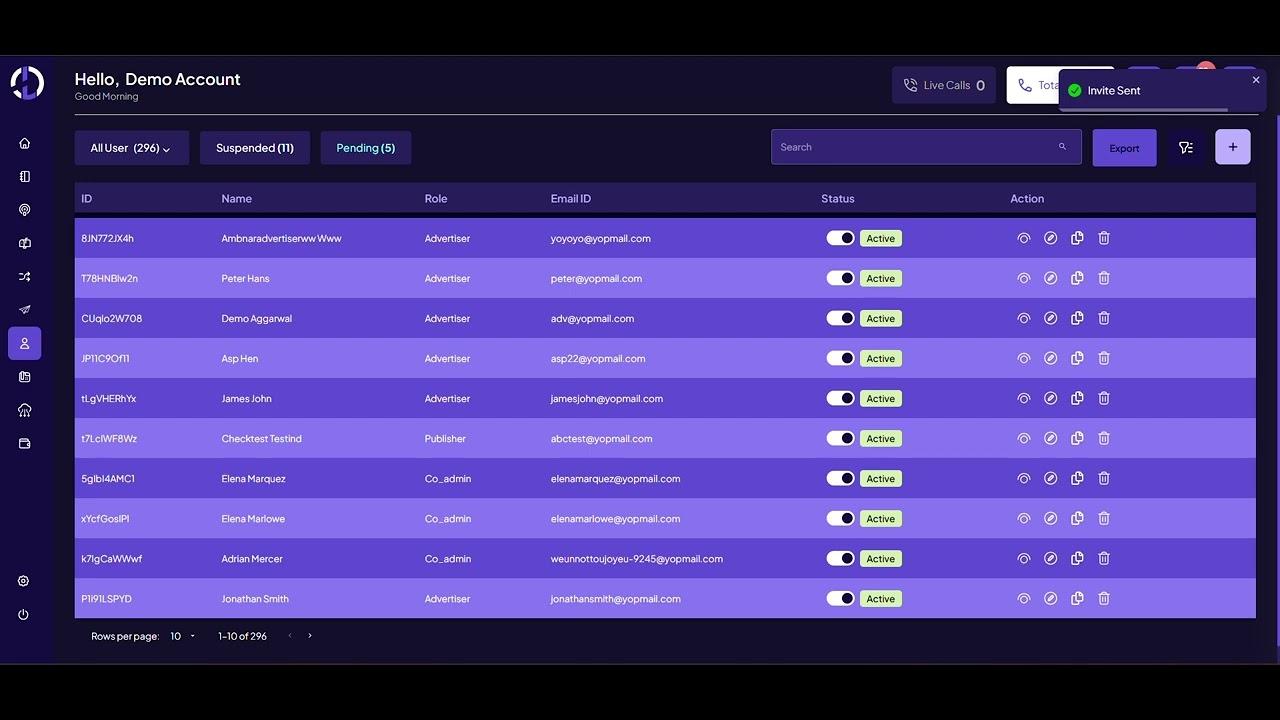Click the home icon in sidebar

click(x=24, y=143)
